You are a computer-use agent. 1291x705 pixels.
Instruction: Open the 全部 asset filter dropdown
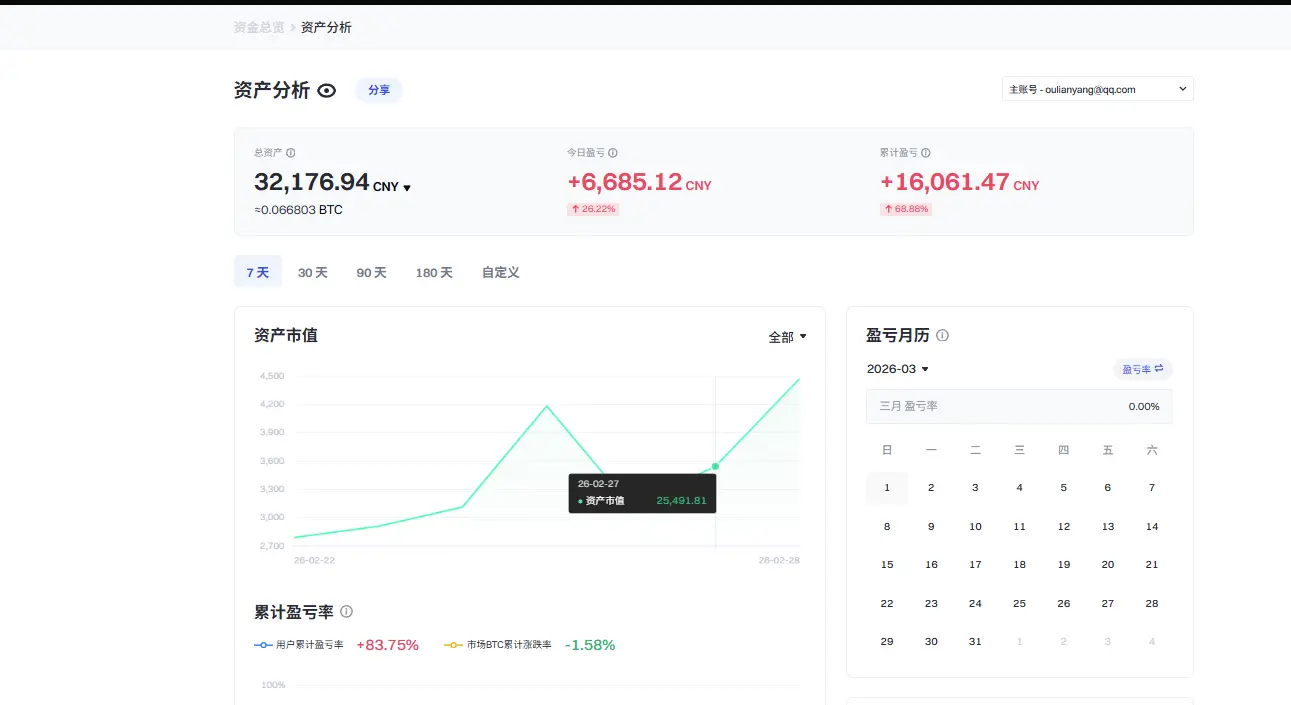click(787, 337)
